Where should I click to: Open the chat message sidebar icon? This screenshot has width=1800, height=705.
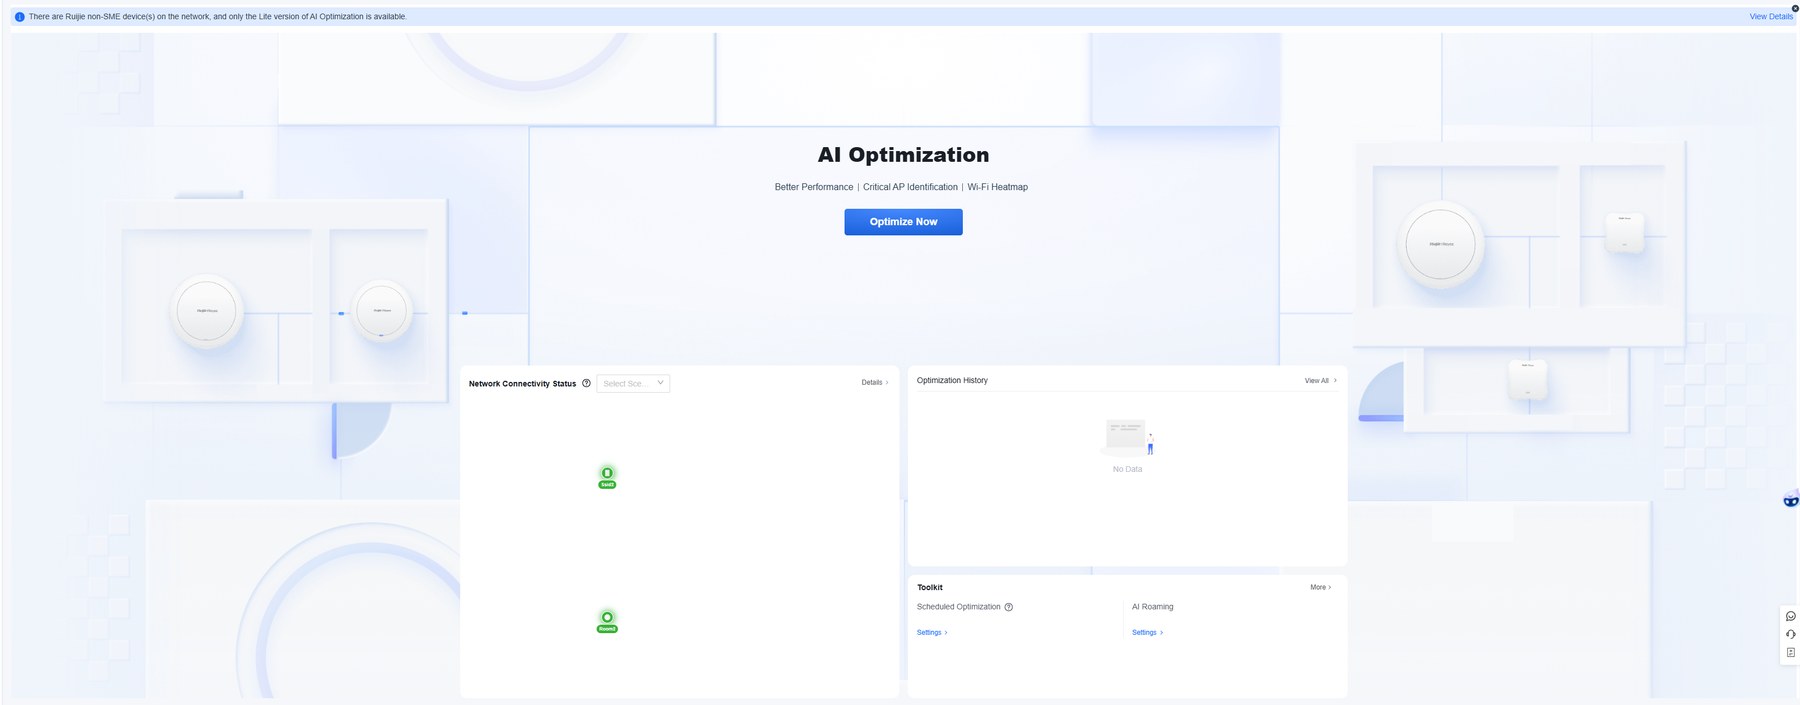pyautogui.click(x=1790, y=616)
